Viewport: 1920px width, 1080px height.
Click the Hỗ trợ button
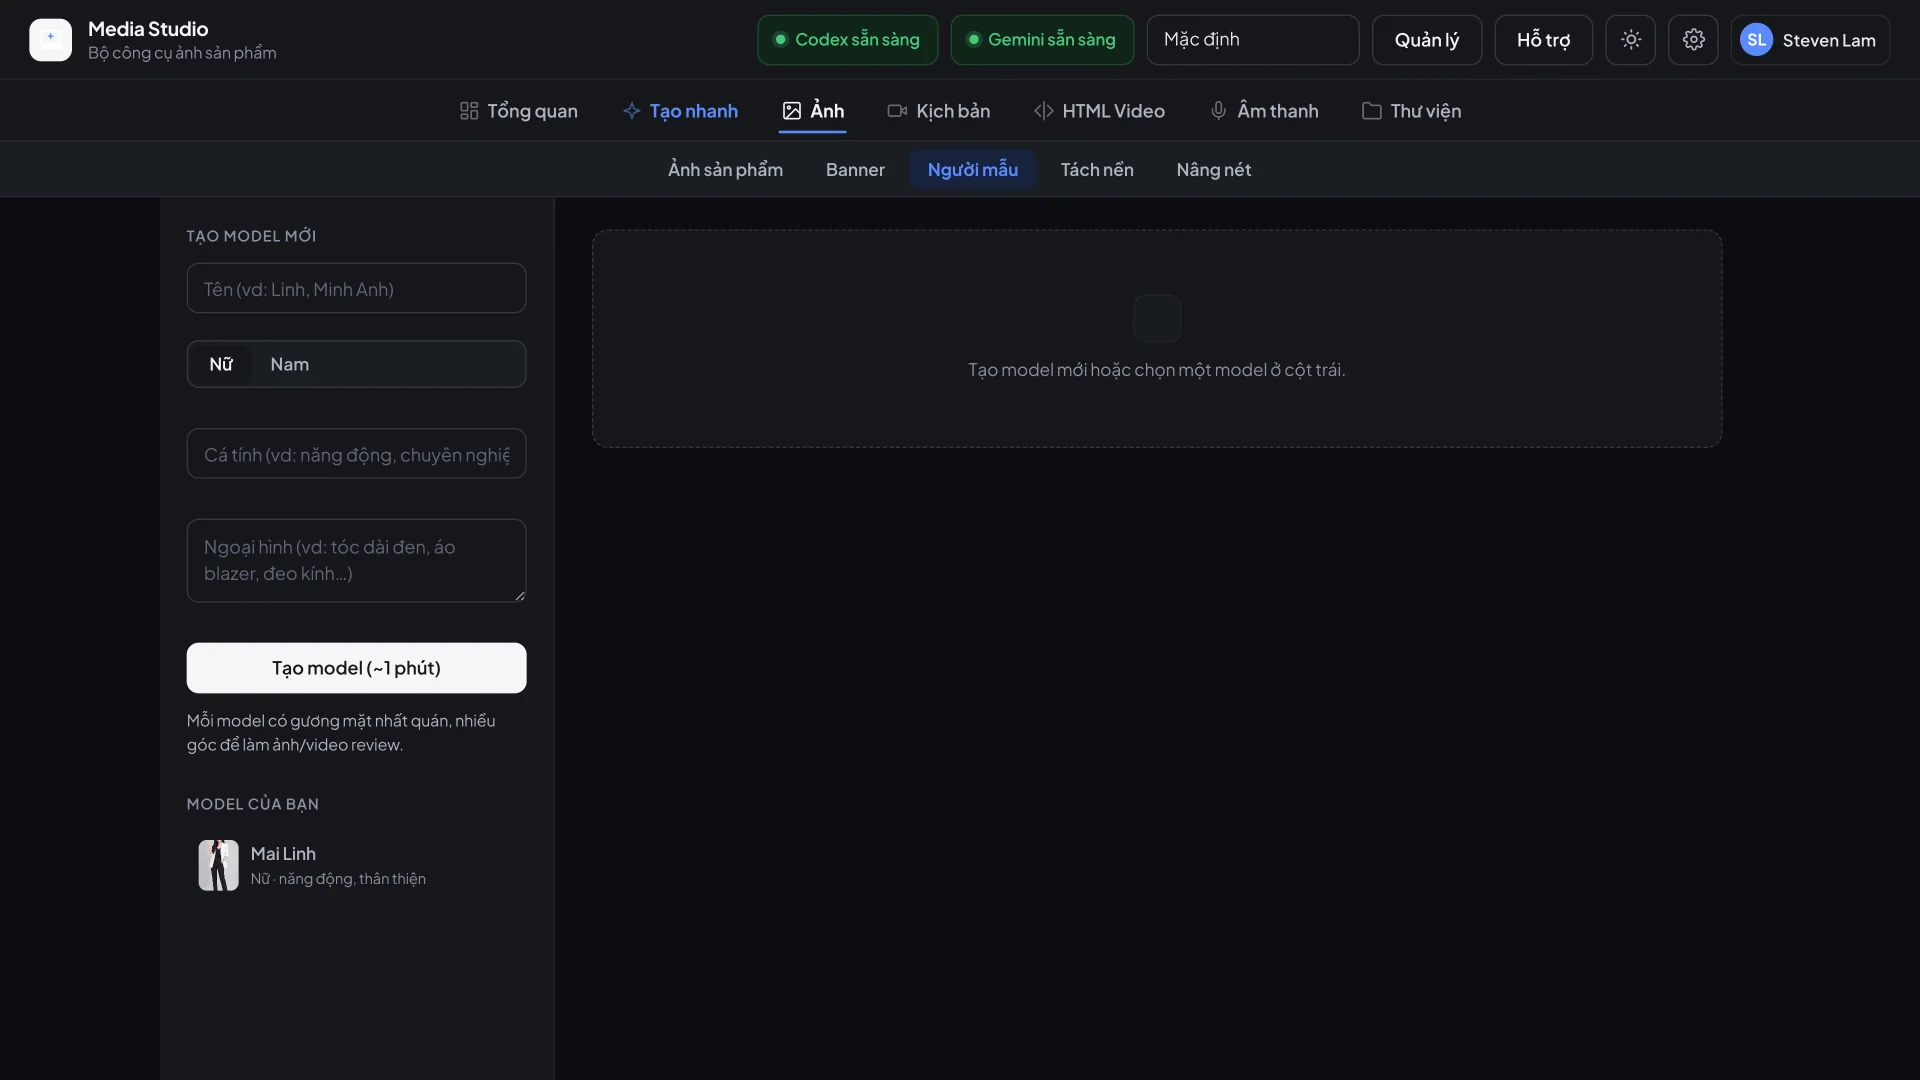1543,40
